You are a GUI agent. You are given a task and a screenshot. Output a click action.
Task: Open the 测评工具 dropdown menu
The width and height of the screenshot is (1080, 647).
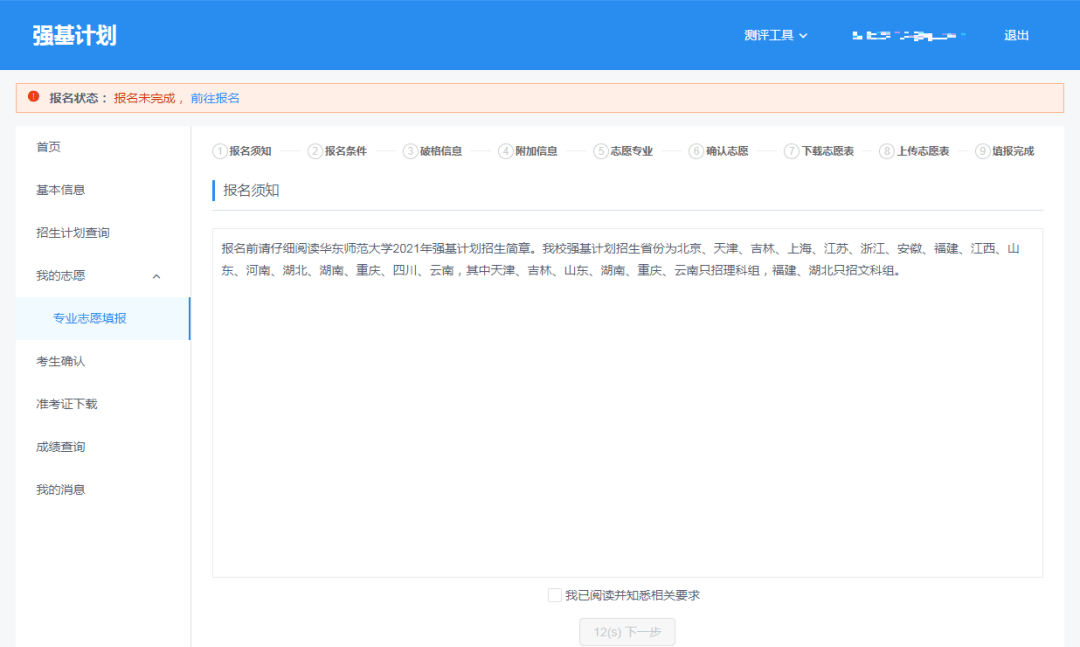coord(775,35)
